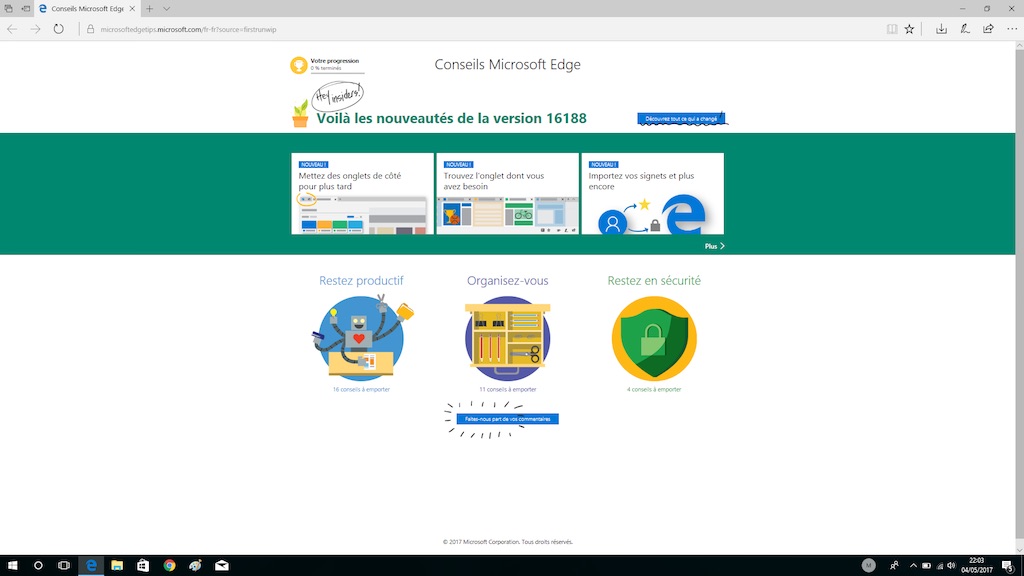The height and width of the screenshot is (576, 1024).
Task: Open Edge's three-dot settings menu
Action: (1011, 29)
